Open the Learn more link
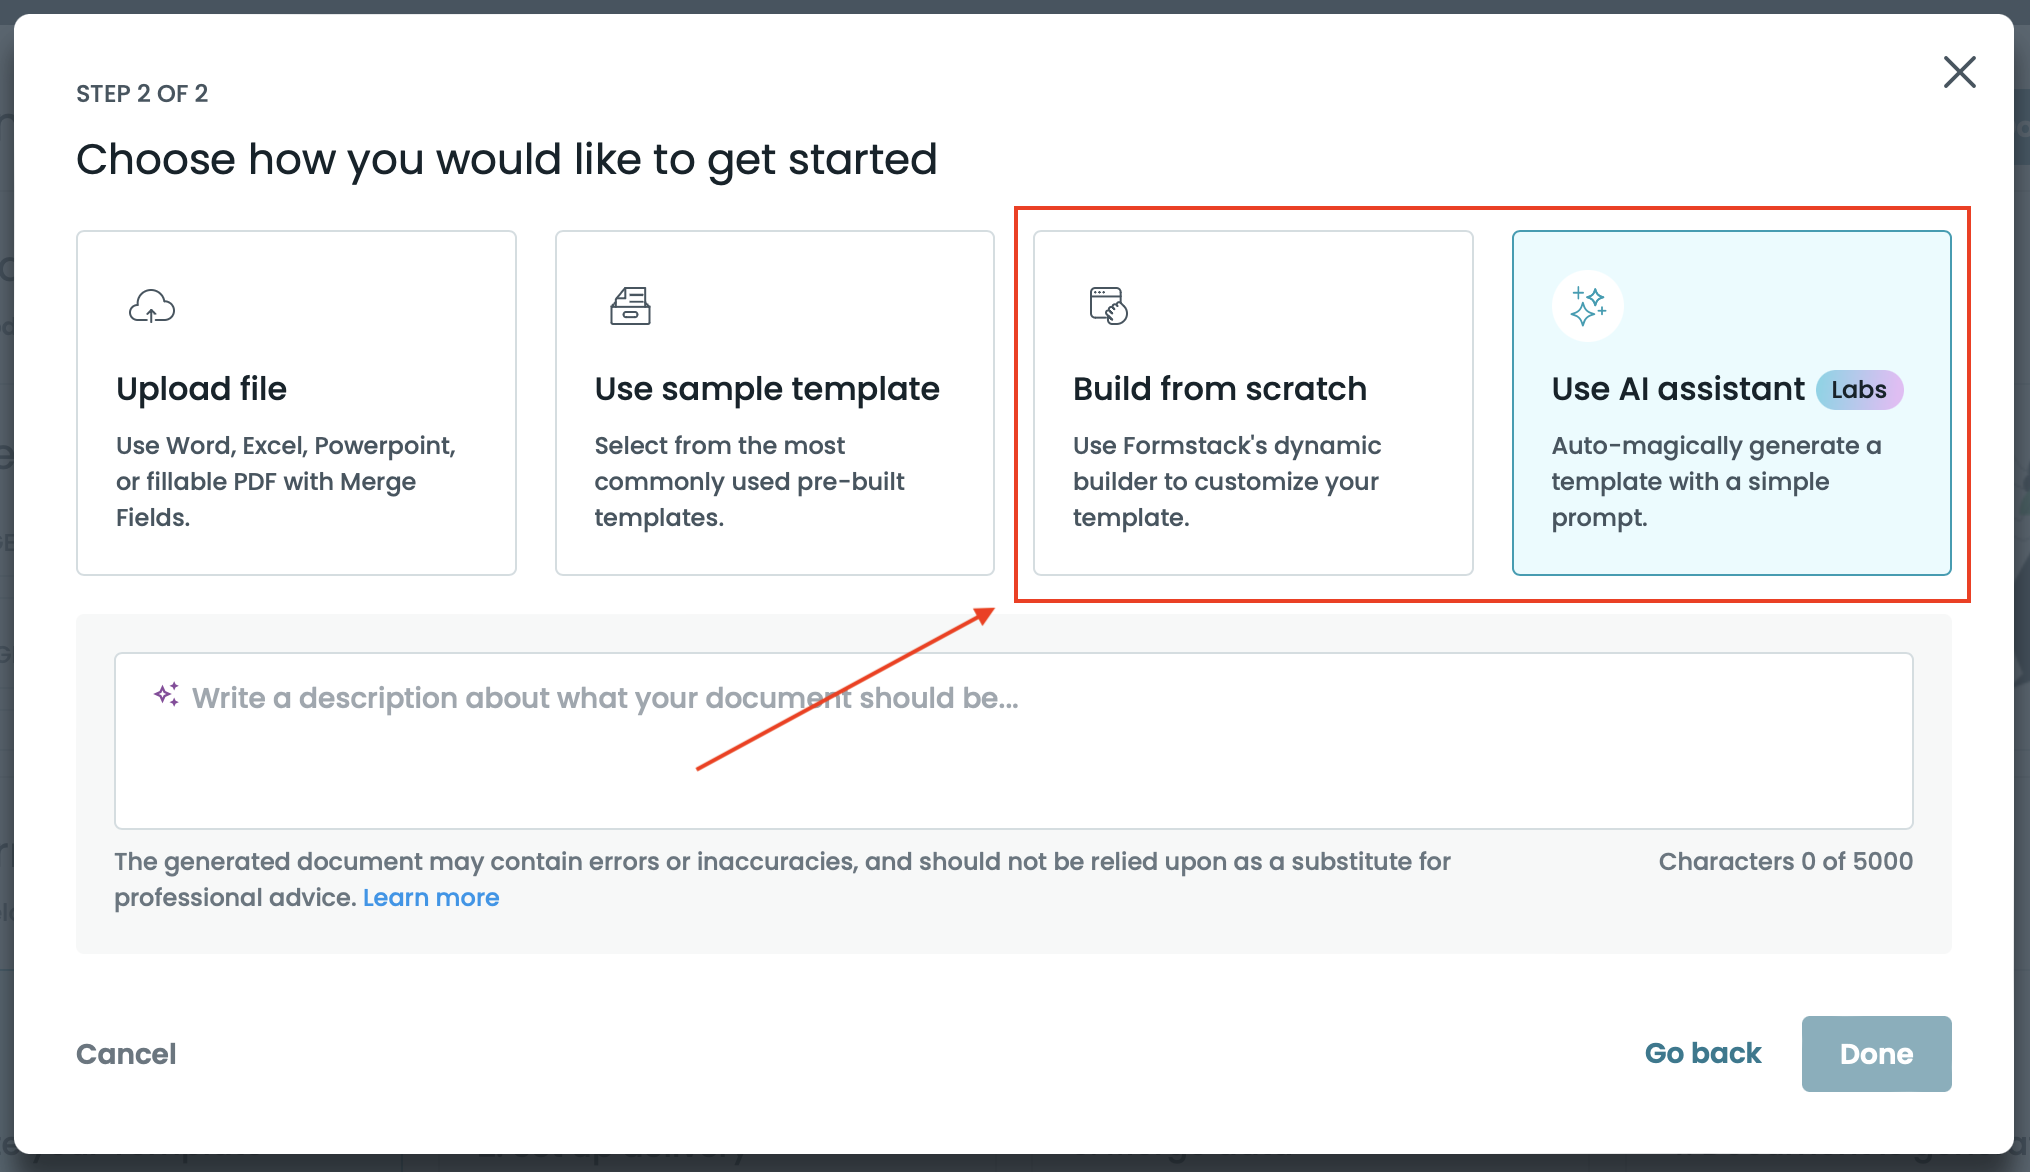 pos(430,898)
